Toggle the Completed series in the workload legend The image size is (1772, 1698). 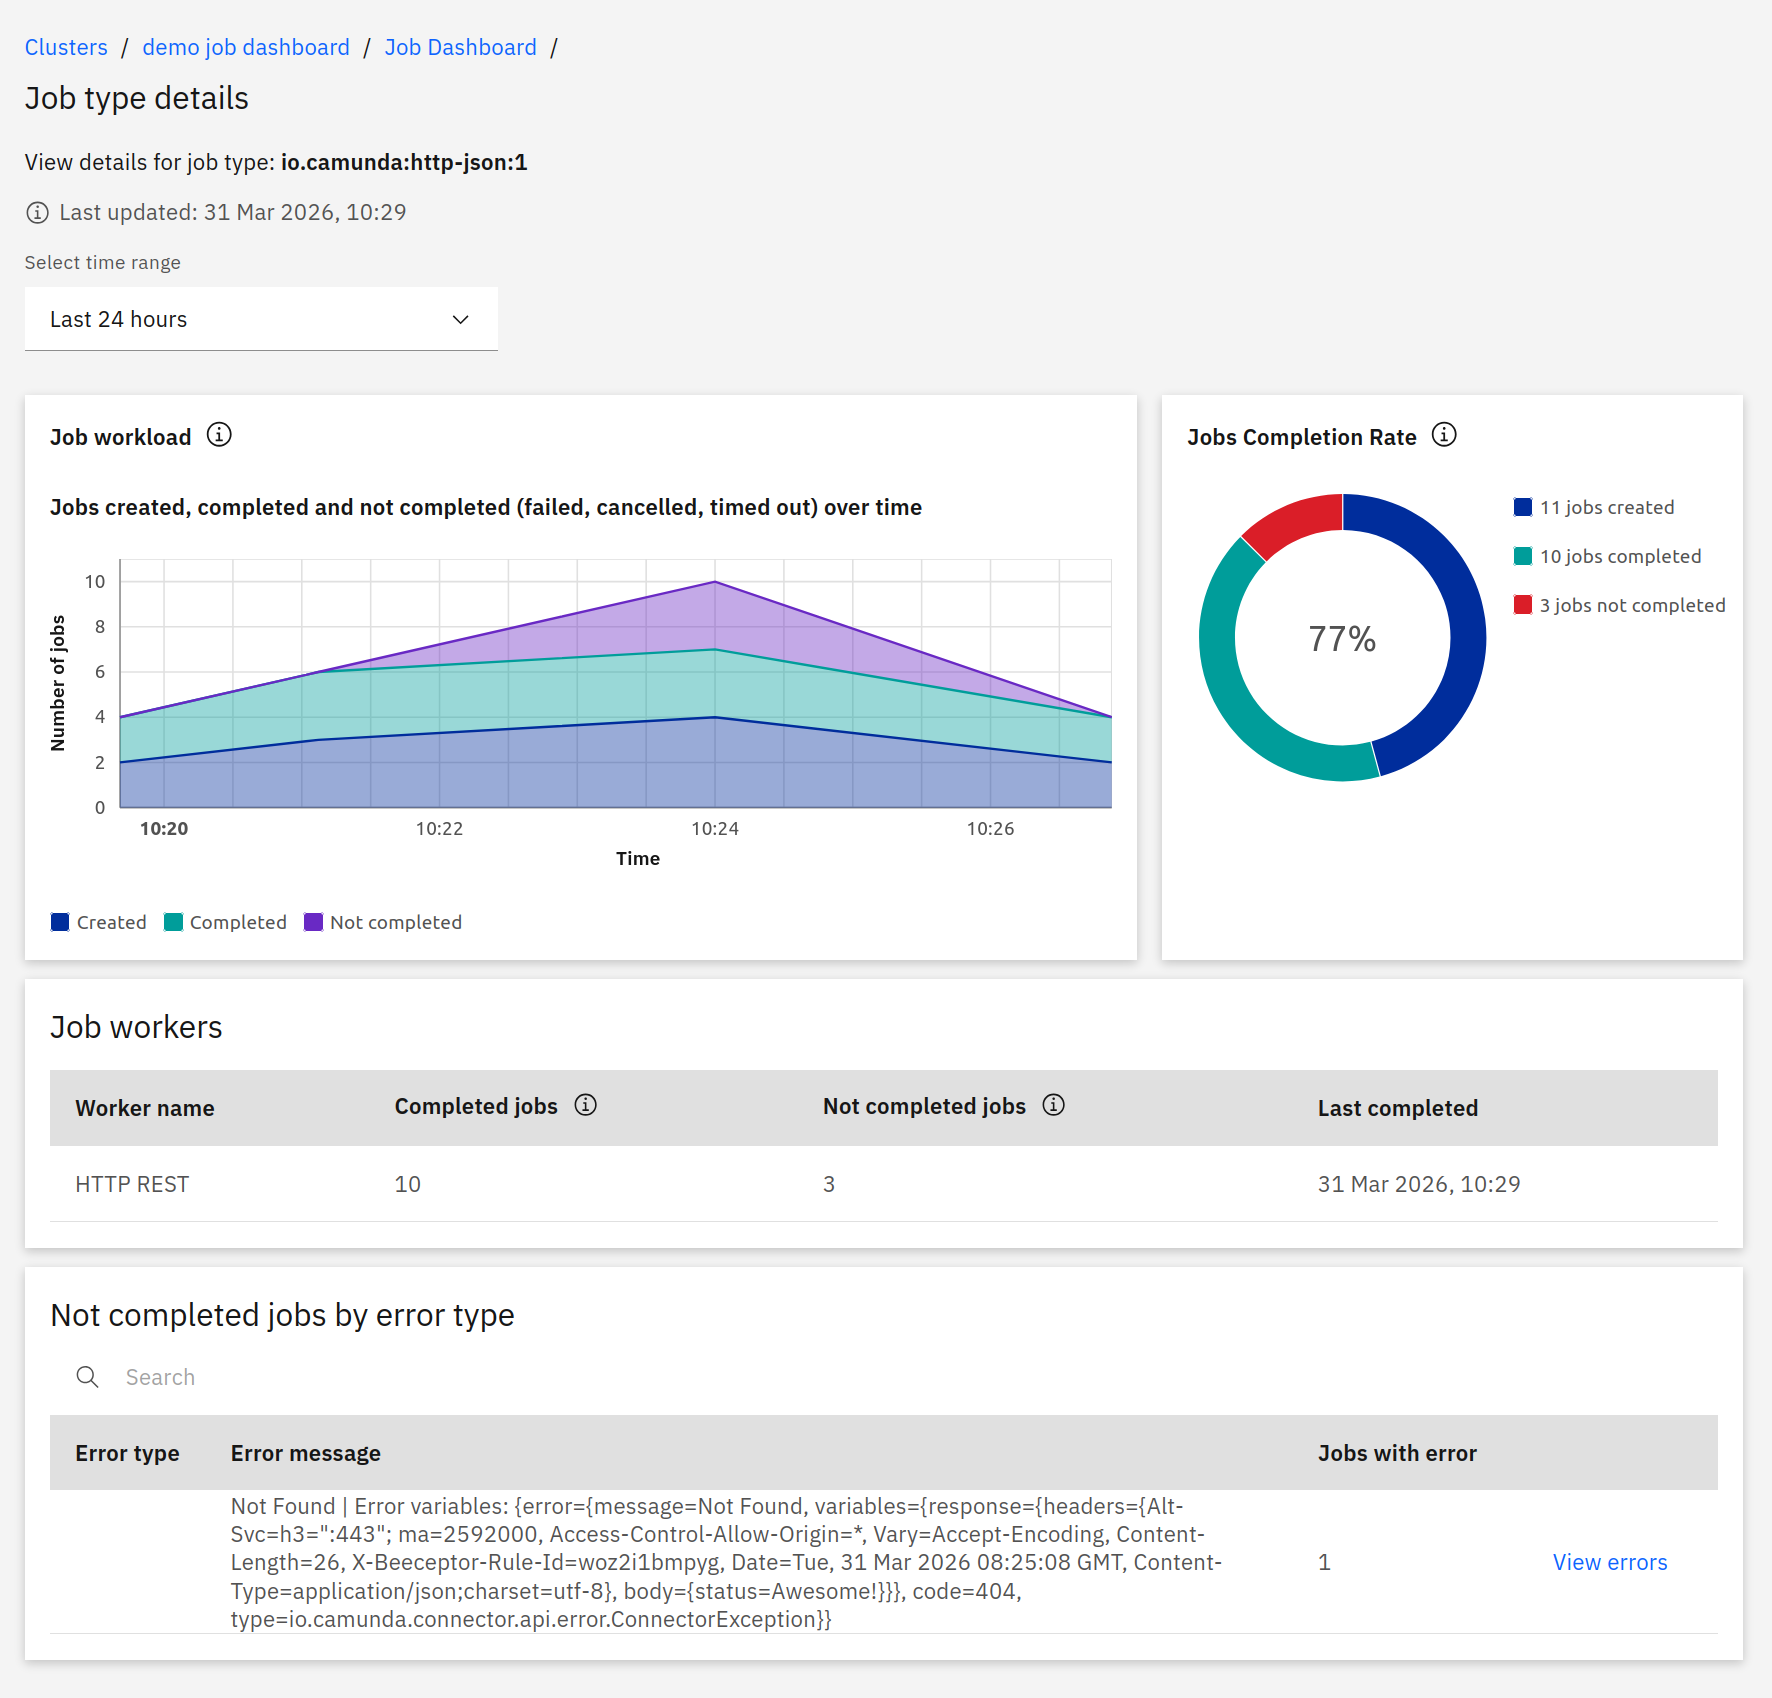pos(173,921)
